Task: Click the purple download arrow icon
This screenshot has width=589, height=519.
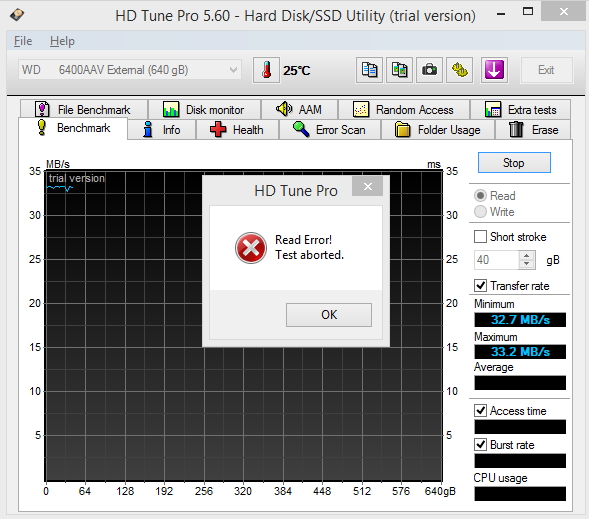Action: (x=494, y=70)
